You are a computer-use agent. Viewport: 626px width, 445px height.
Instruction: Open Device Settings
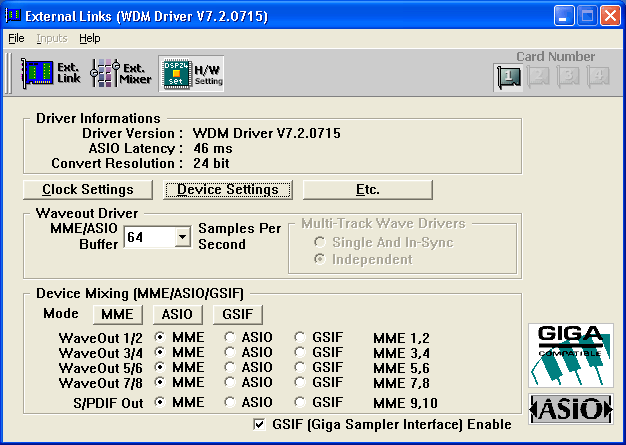click(228, 190)
